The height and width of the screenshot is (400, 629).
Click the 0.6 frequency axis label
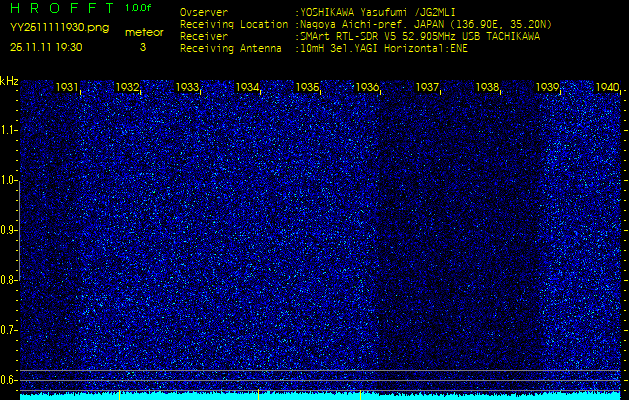tap(8, 380)
